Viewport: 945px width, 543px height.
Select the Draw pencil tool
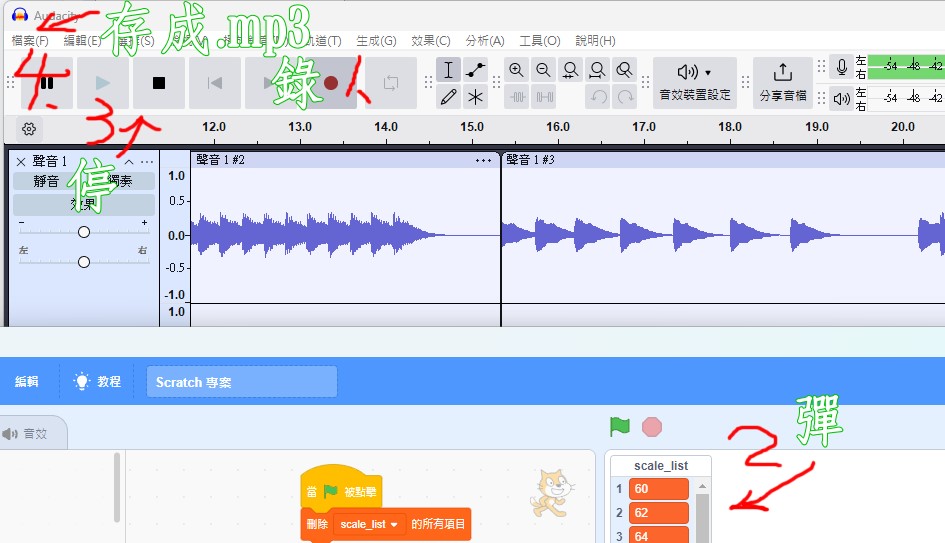[448, 97]
